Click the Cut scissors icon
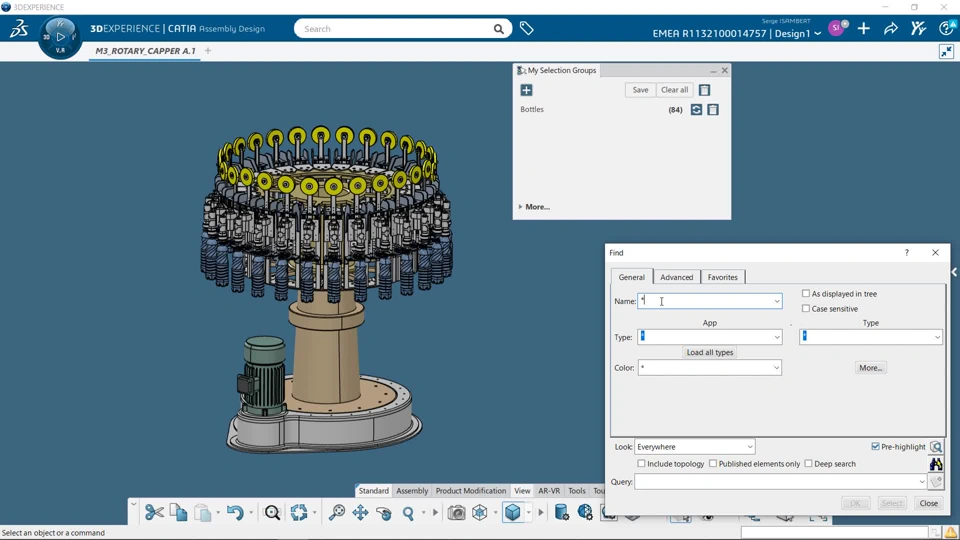Image resolution: width=960 pixels, height=540 pixels. 154,512
